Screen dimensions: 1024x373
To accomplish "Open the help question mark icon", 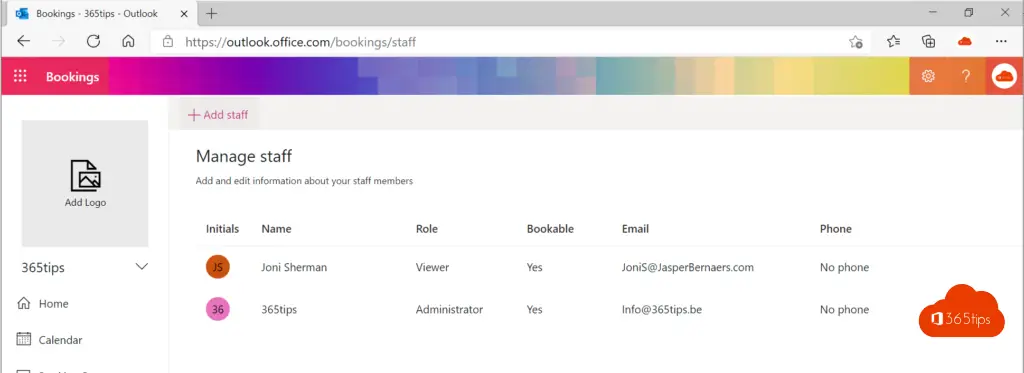I will pos(966,76).
